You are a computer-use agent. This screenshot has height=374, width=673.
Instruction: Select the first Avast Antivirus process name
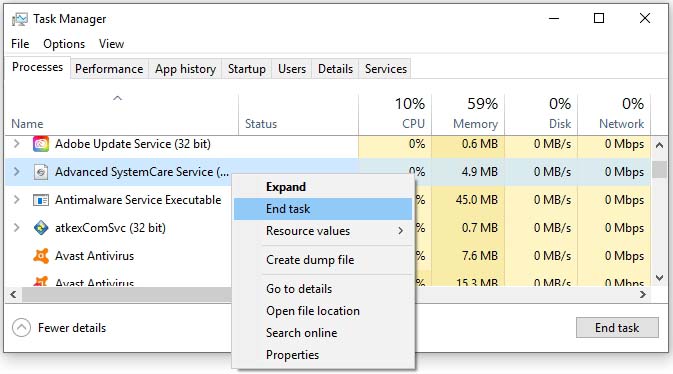[94, 256]
